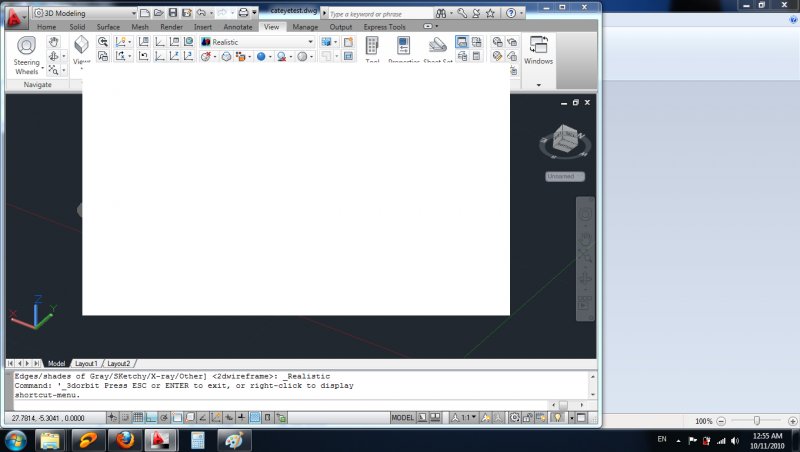Click the command line horizontal scrollbar thumb

563,405
